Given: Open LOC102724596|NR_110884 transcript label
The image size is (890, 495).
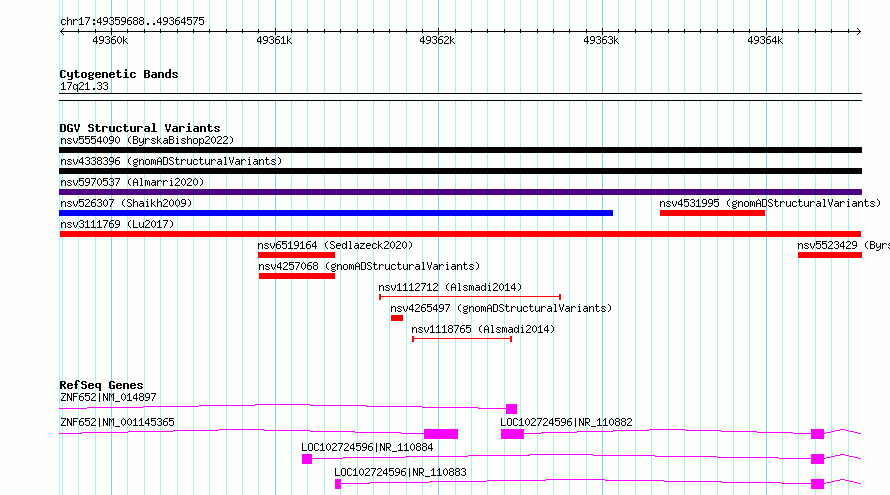Looking at the screenshot, I should (367, 447).
